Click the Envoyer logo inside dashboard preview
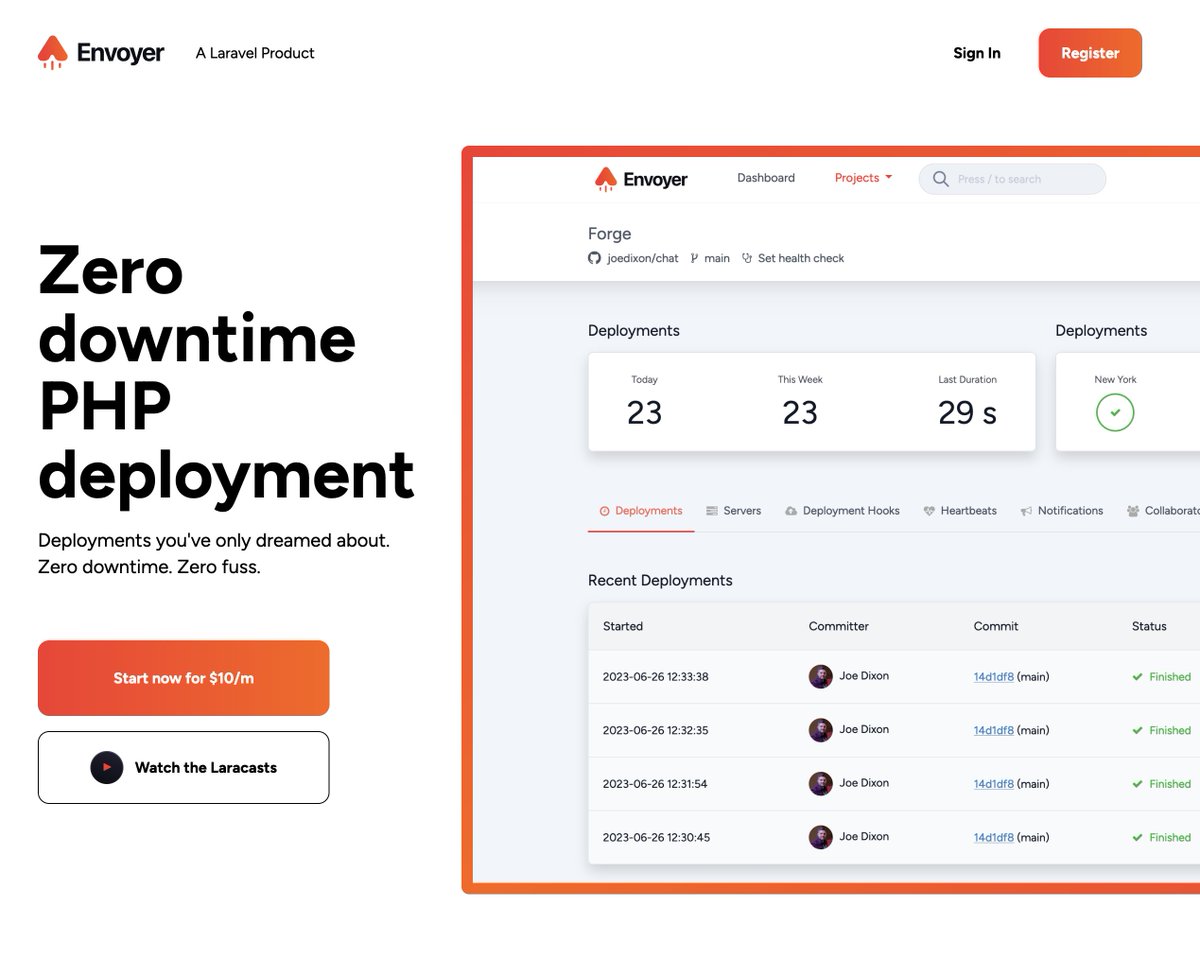Viewport: 1200px width, 960px height. (x=641, y=179)
